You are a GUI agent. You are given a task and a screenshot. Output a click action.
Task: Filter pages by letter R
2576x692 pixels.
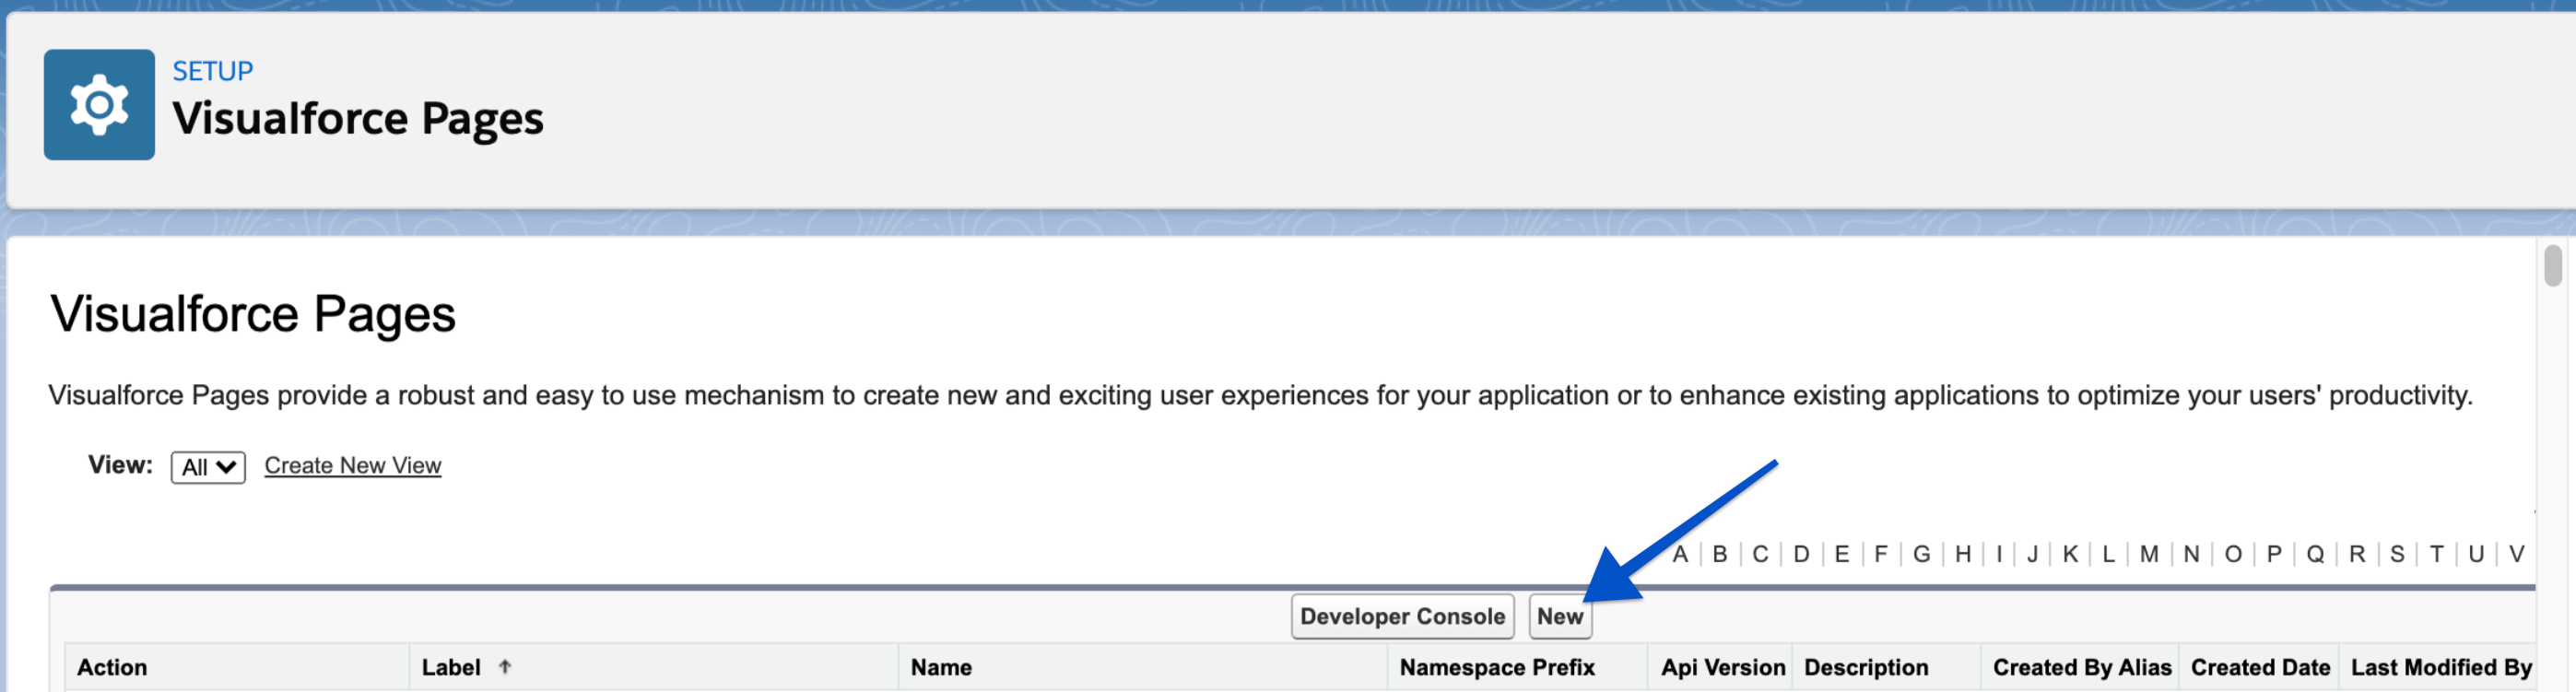(2357, 554)
